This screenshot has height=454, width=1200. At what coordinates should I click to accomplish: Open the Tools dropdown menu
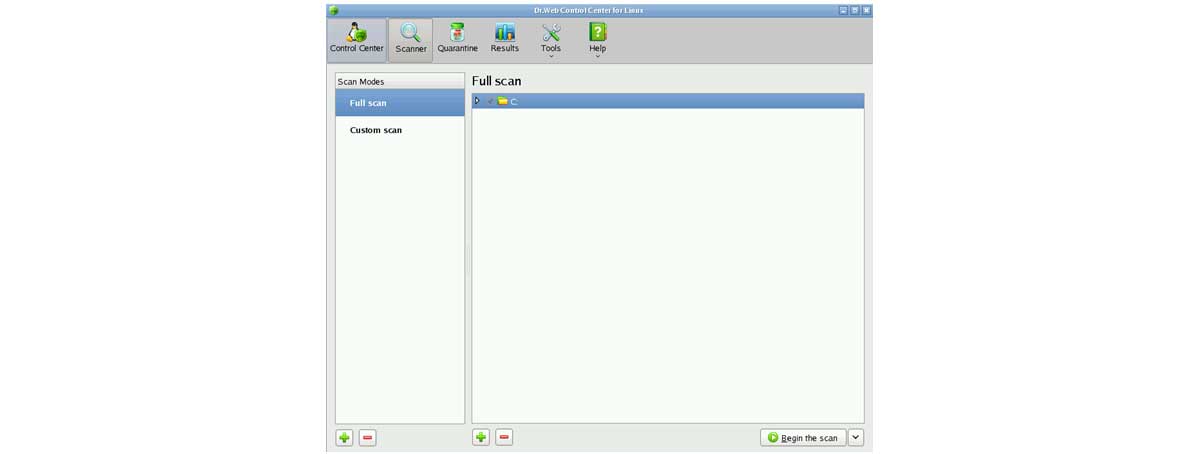[551, 40]
